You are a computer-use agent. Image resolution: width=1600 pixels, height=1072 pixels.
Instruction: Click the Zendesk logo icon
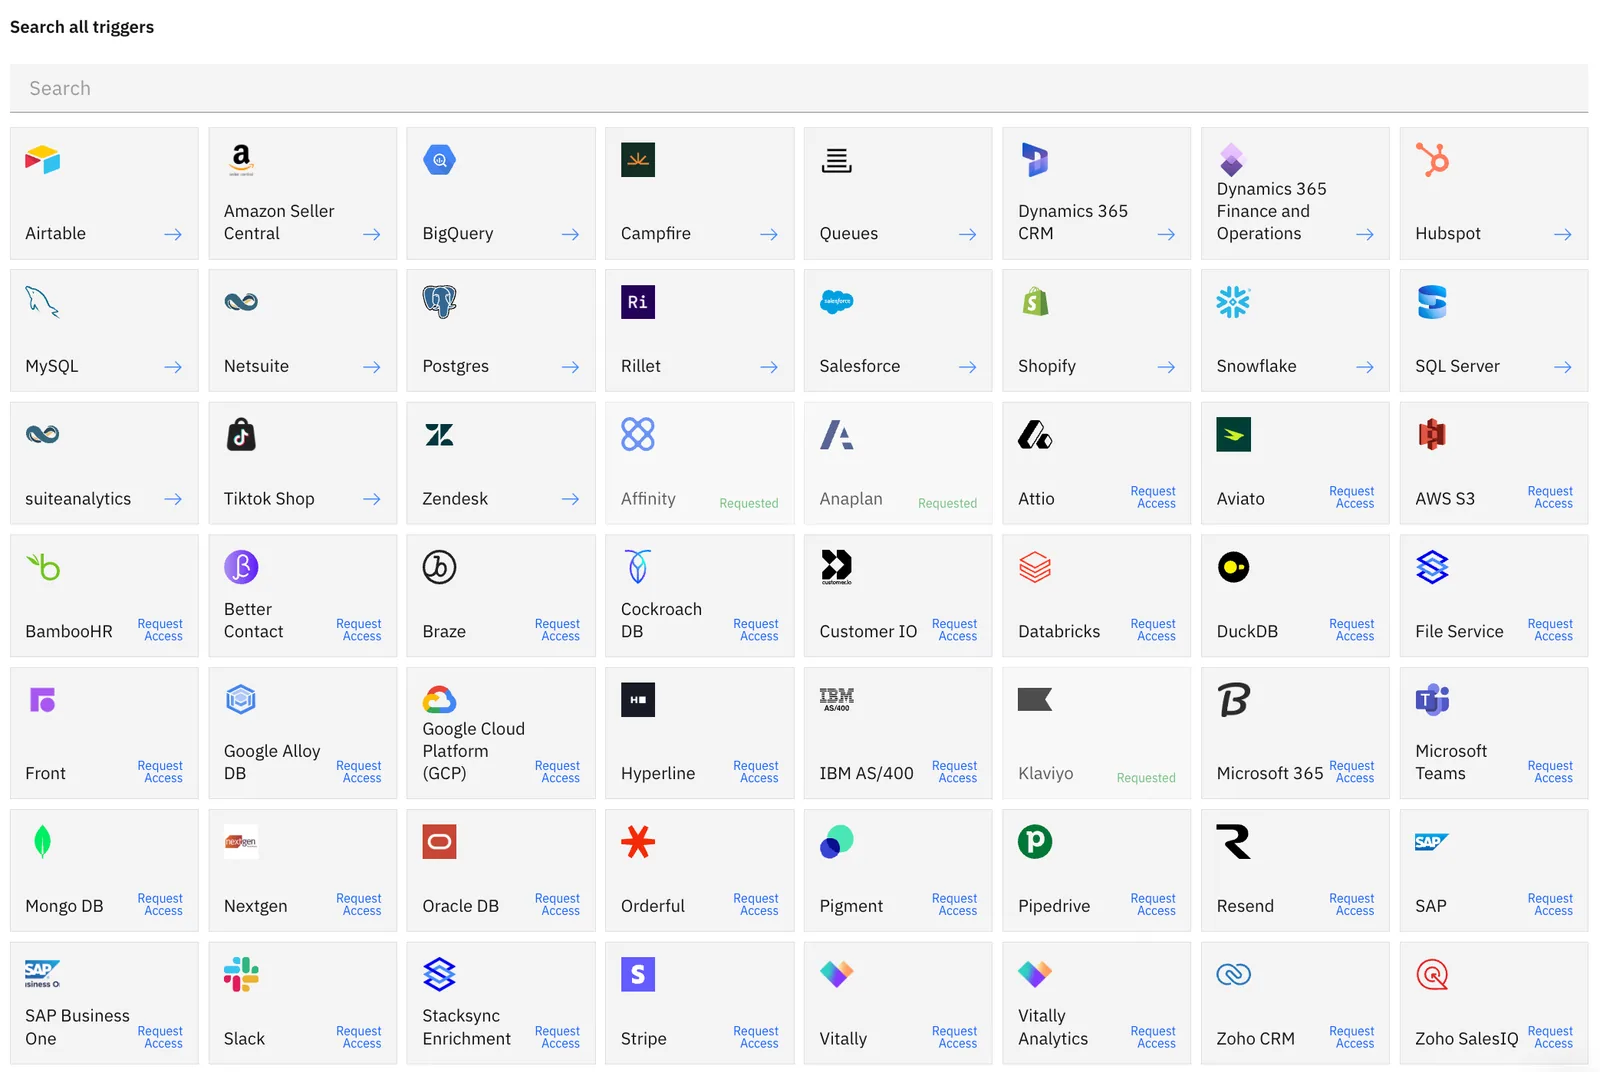coord(440,435)
